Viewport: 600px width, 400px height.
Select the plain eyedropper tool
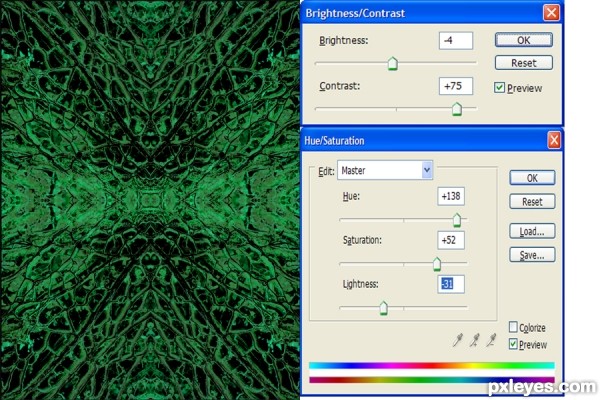click(458, 340)
